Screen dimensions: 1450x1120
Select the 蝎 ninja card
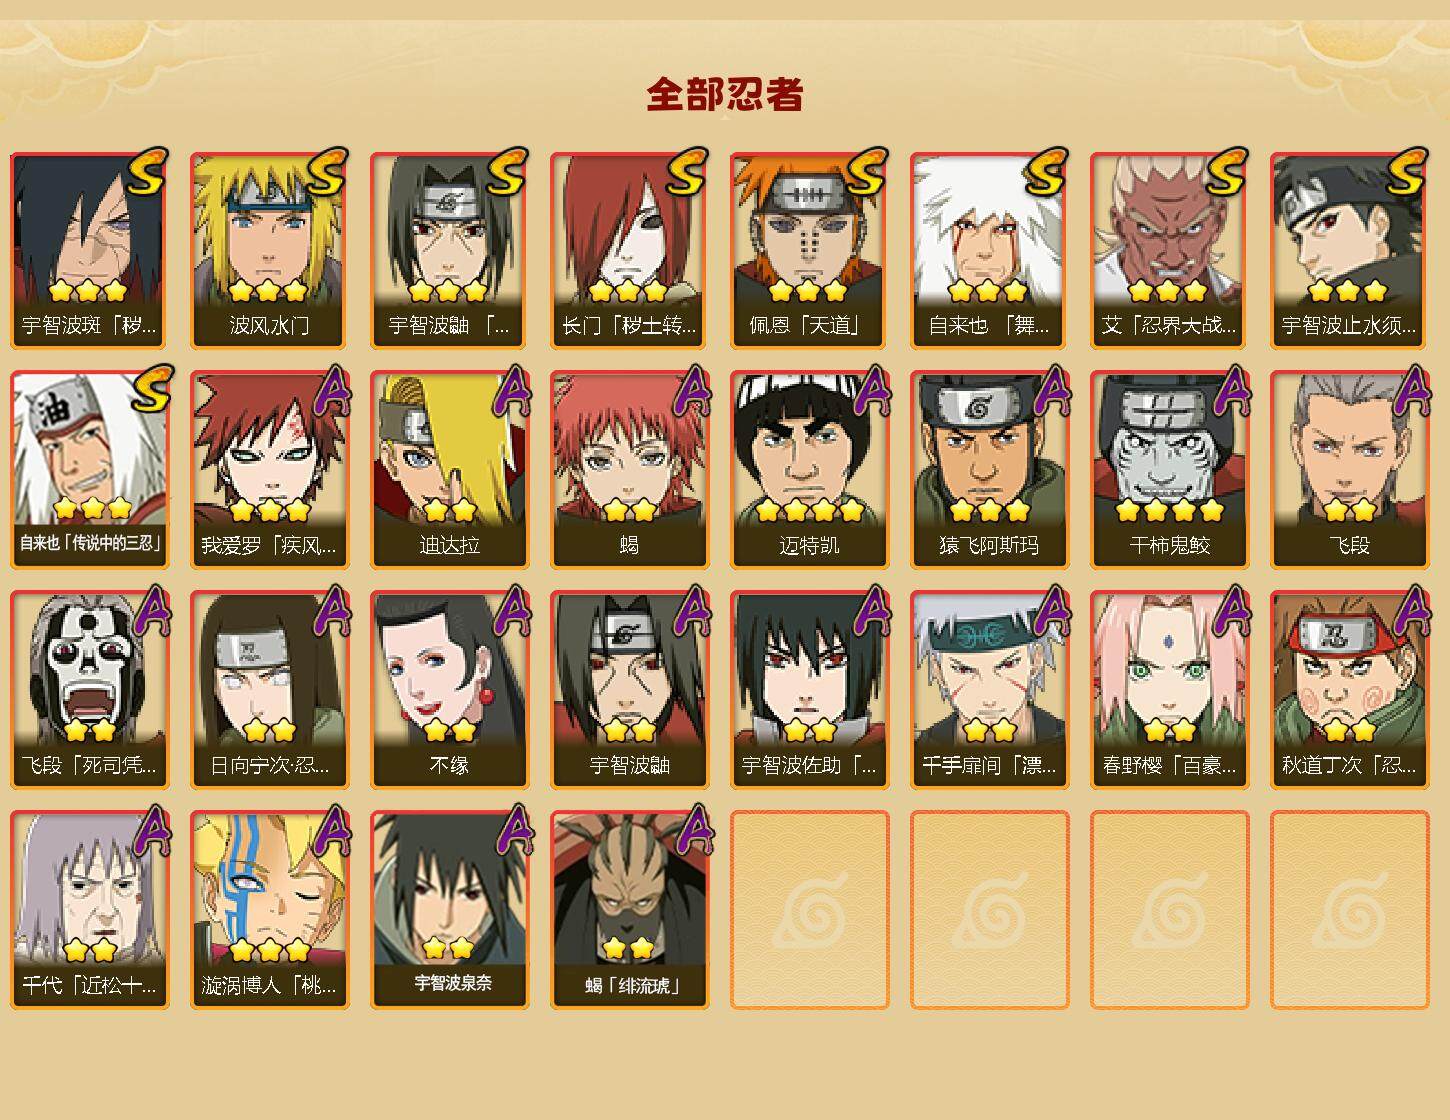630,470
